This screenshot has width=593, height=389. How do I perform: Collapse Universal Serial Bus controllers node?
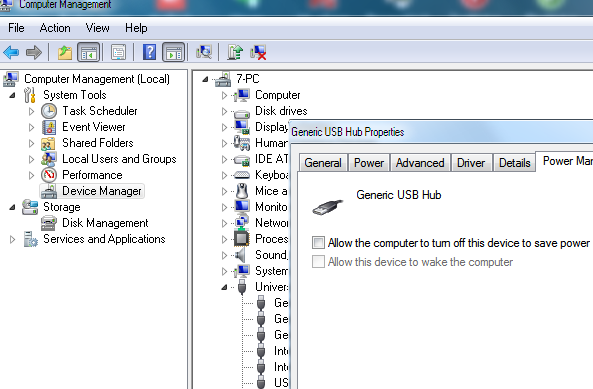click(x=224, y=287)
